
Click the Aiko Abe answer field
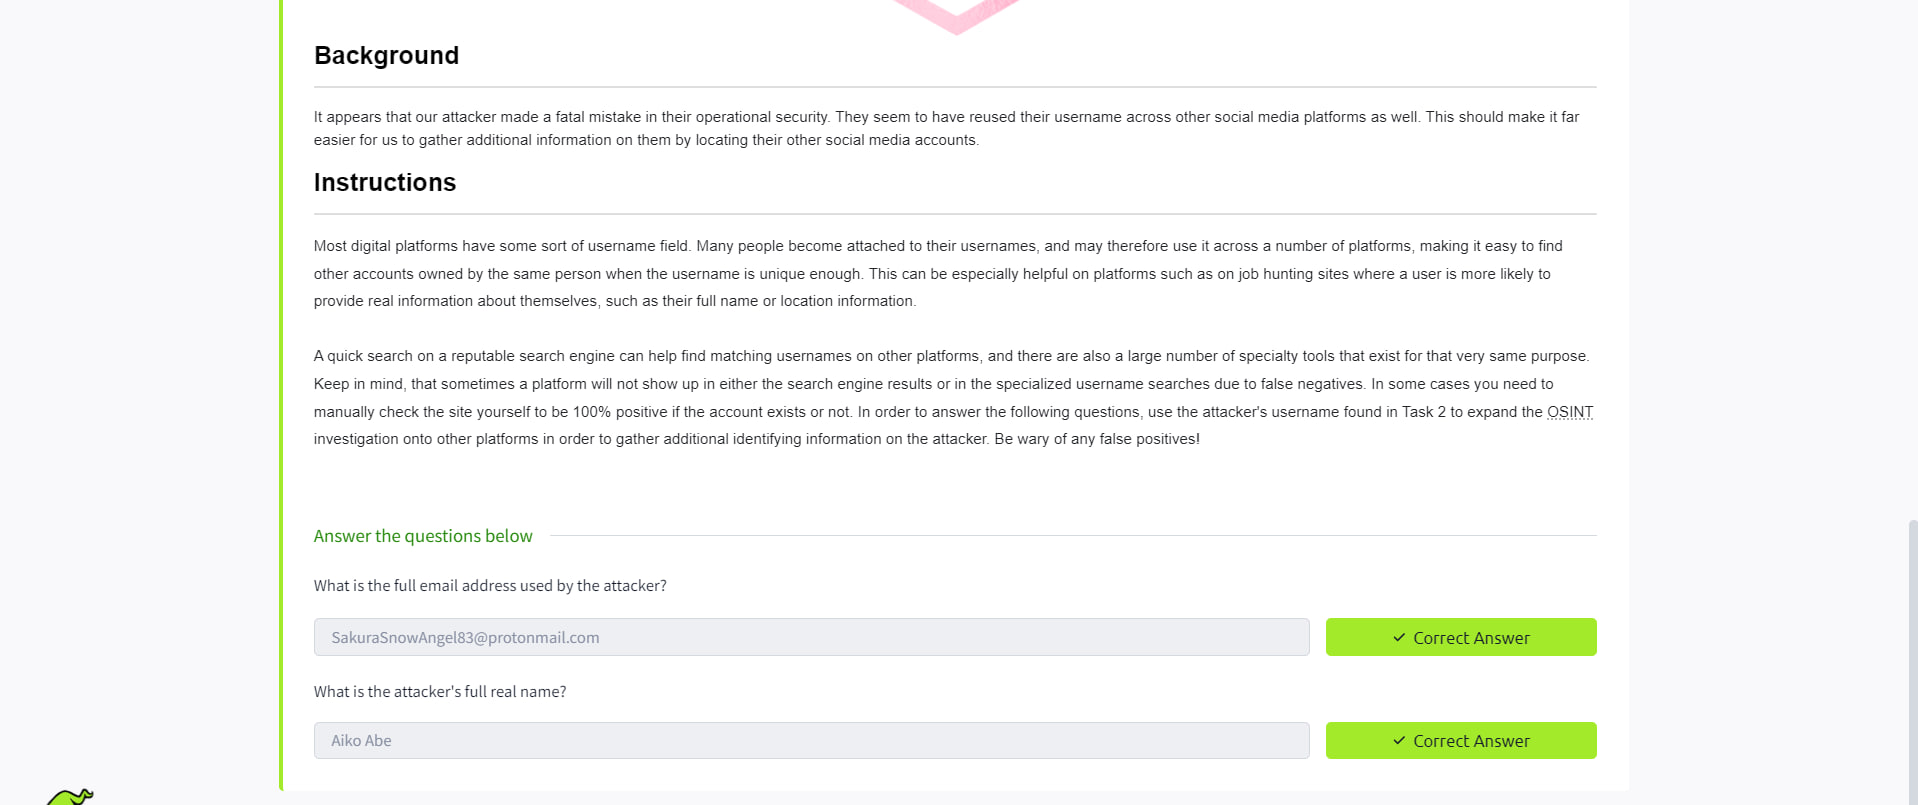coord(810,741)
